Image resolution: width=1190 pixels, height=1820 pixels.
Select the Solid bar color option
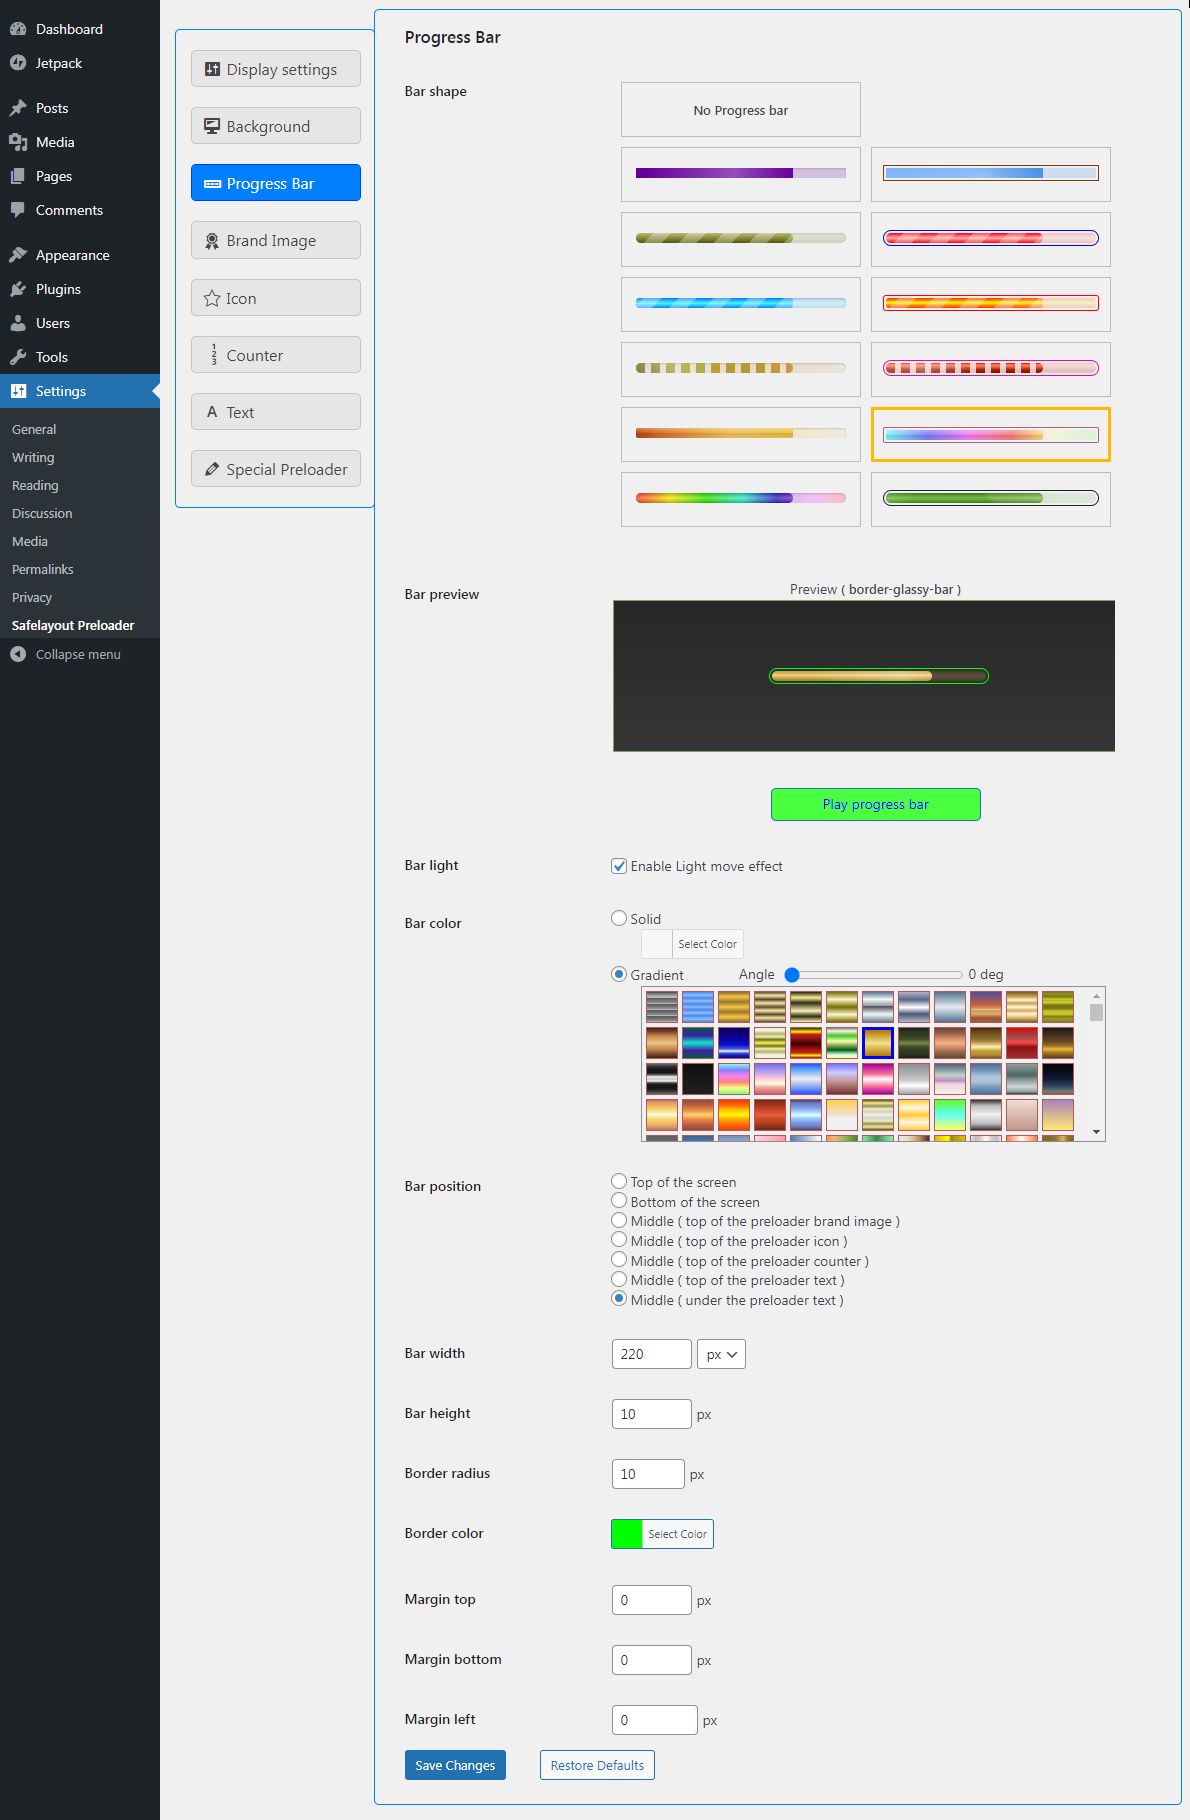click(x=619, y=918)
